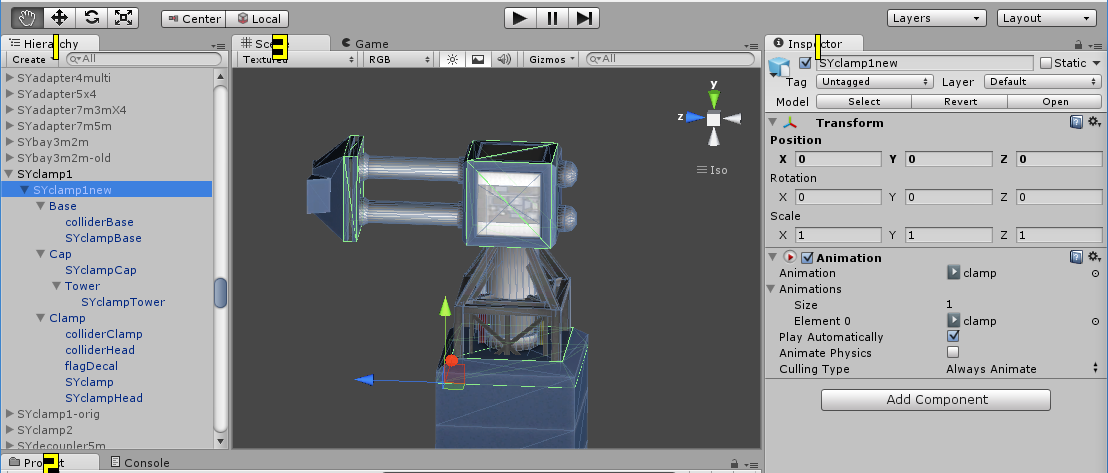1108x473 pixels.
Task: Switch to the Game tab
Action: click(x=365, y=44)
